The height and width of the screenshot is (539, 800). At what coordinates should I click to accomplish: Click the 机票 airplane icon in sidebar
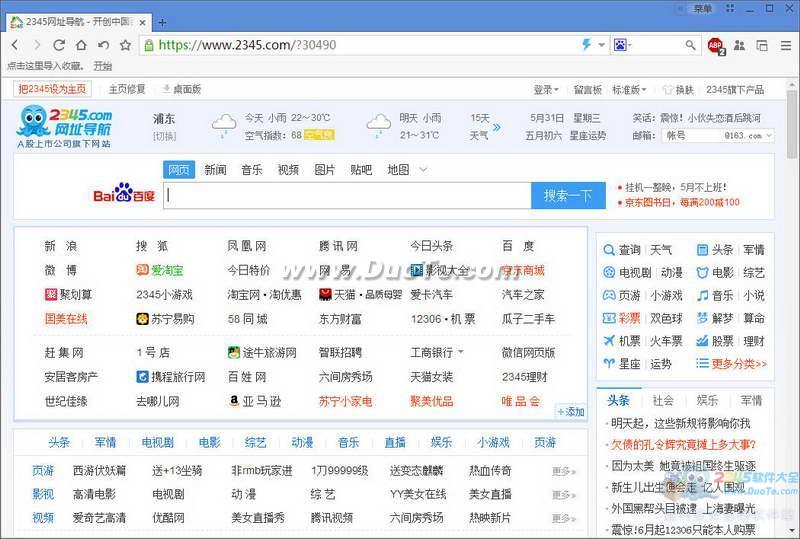[609, 341]
